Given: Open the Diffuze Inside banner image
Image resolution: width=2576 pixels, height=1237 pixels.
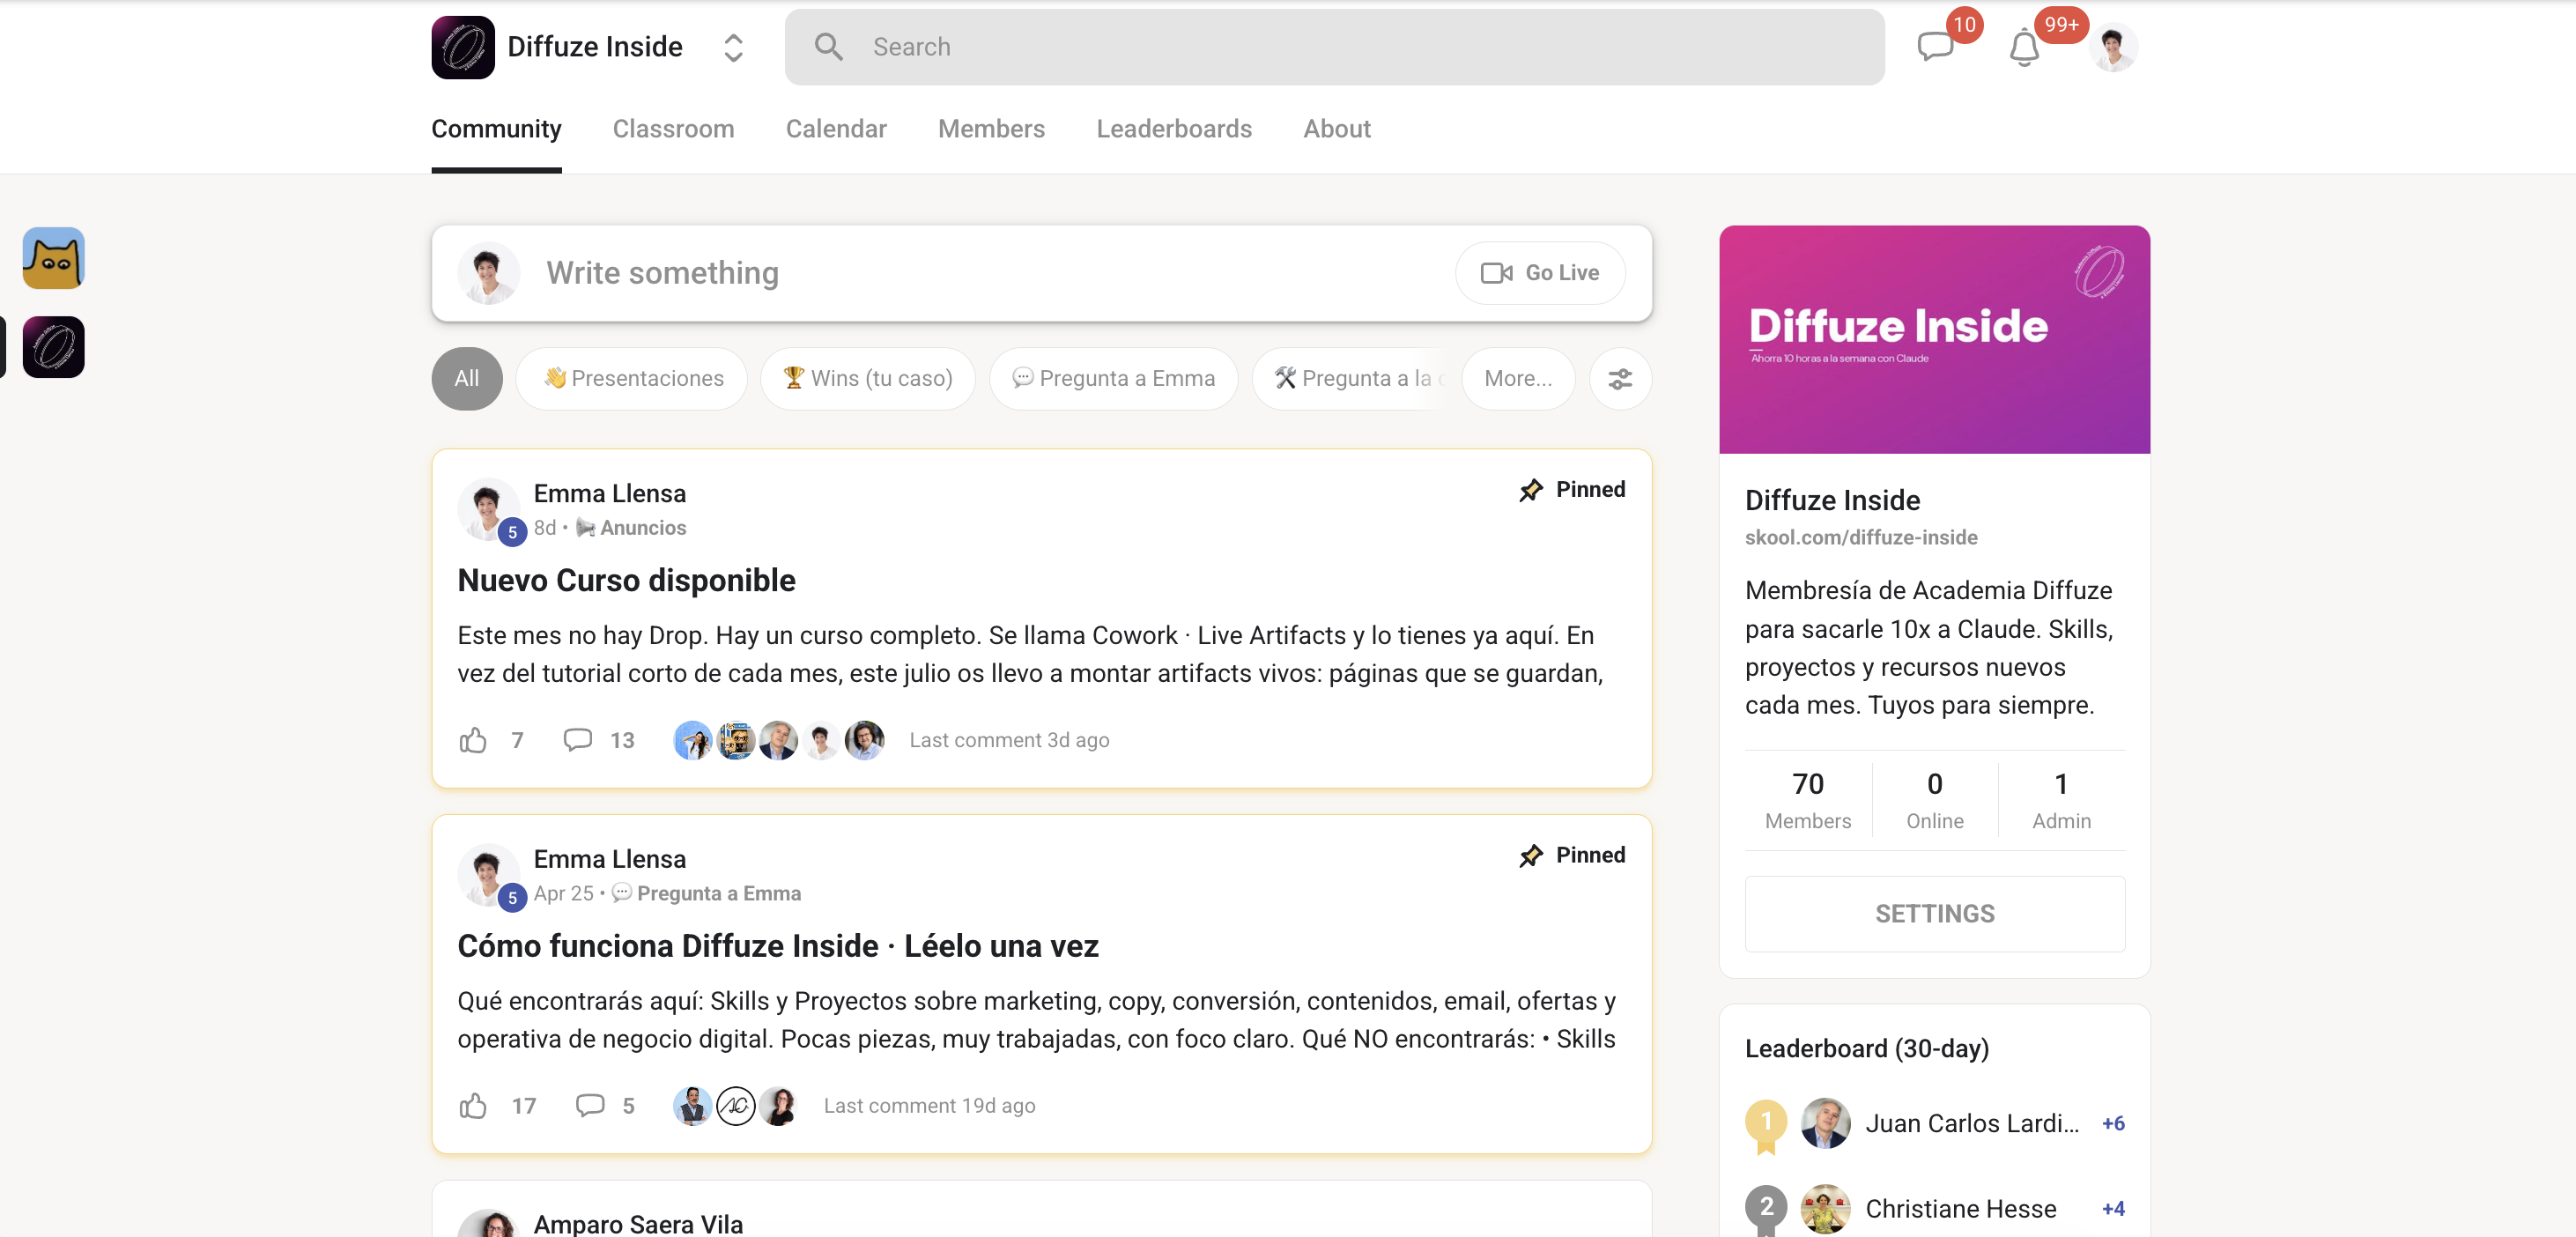Looking at the screenshot, I should pyautogui.click(x=1934, y=340).
